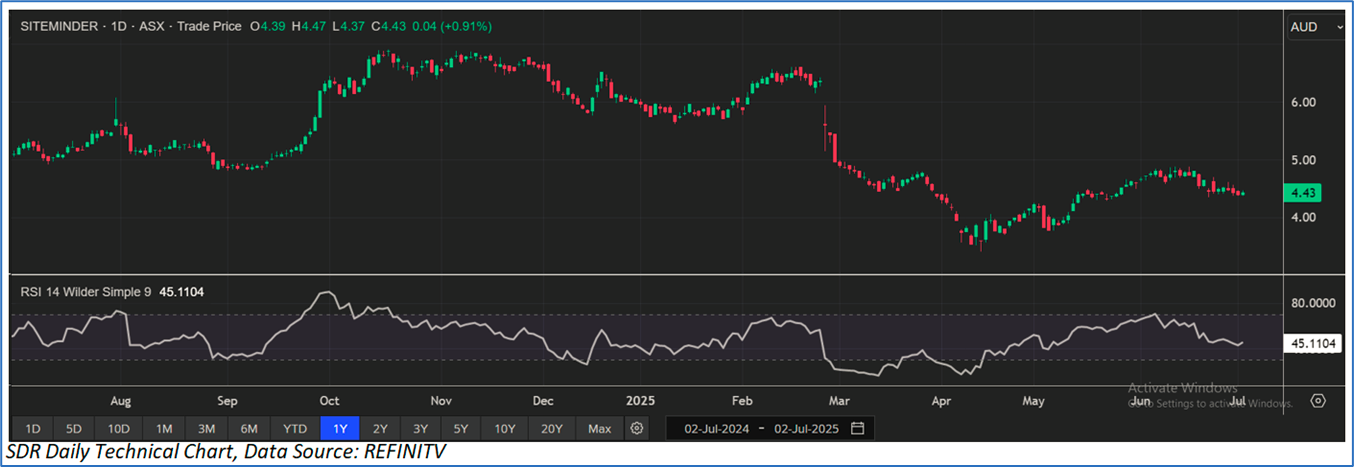Image resolution: width=1354 pixels, height=467 pixels.
Task: Switch to the 10D range
Action: tap(118, 429)
